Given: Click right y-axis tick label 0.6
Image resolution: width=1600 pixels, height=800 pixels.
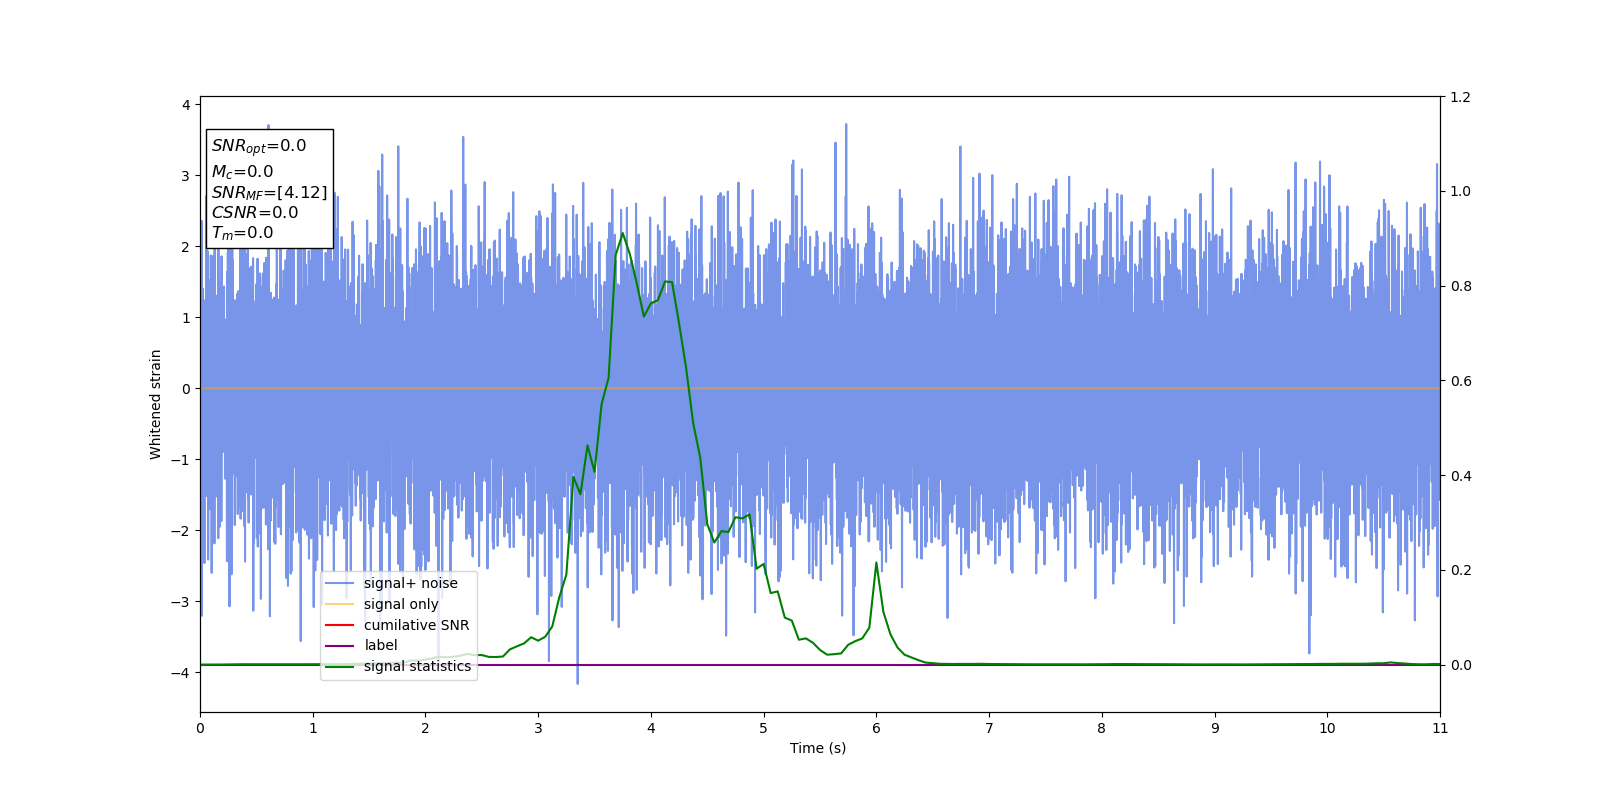Looking at the screenshot, I should [1460, 381].
